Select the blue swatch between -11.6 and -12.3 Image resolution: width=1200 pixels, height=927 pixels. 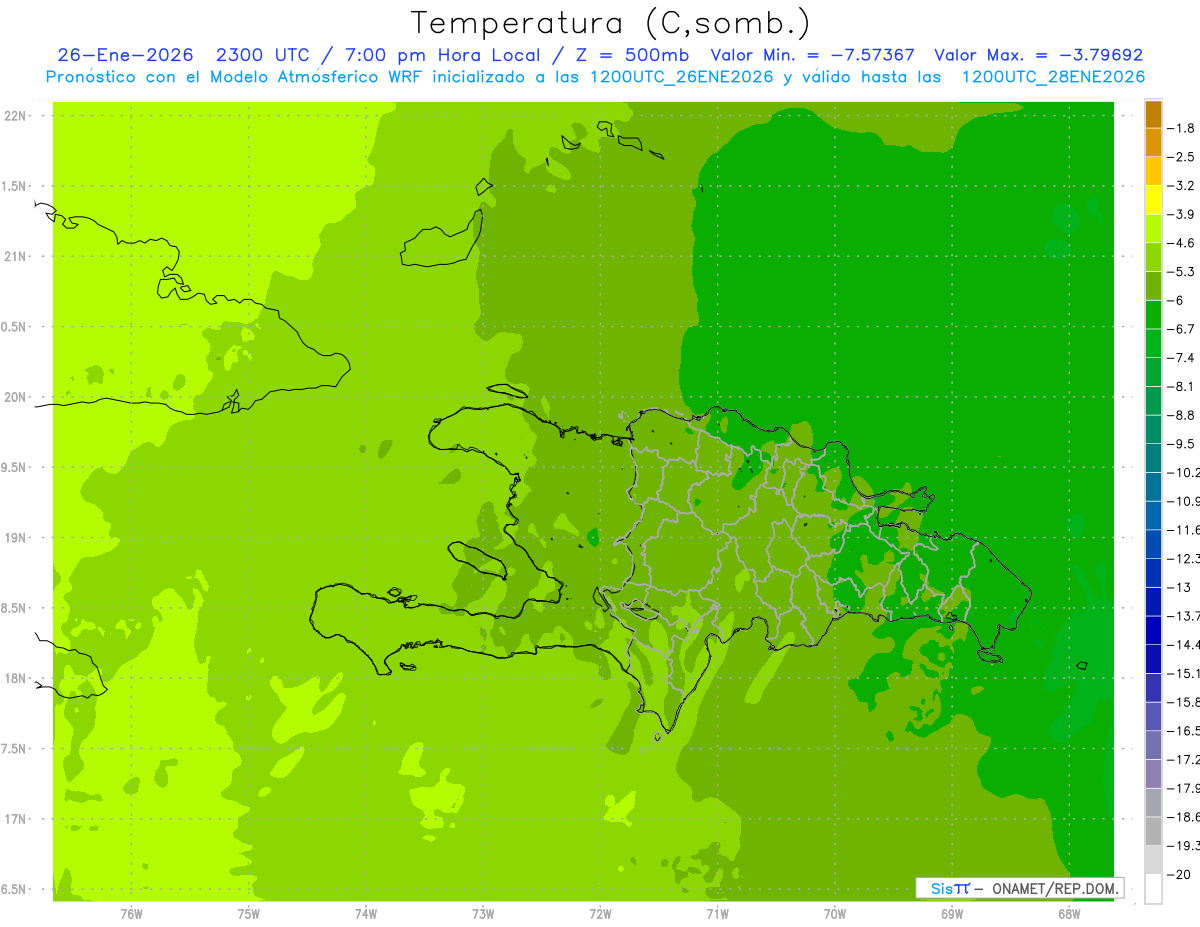1153,544
